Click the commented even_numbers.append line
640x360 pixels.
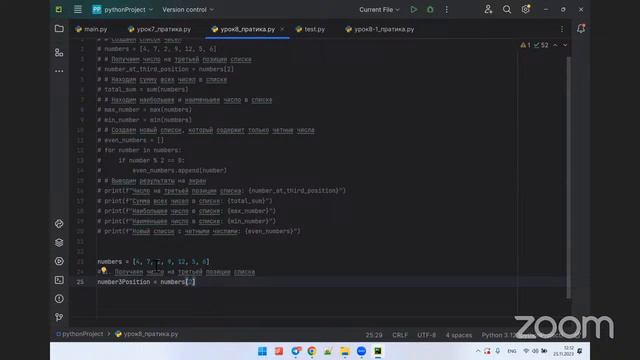coord(162,171)
